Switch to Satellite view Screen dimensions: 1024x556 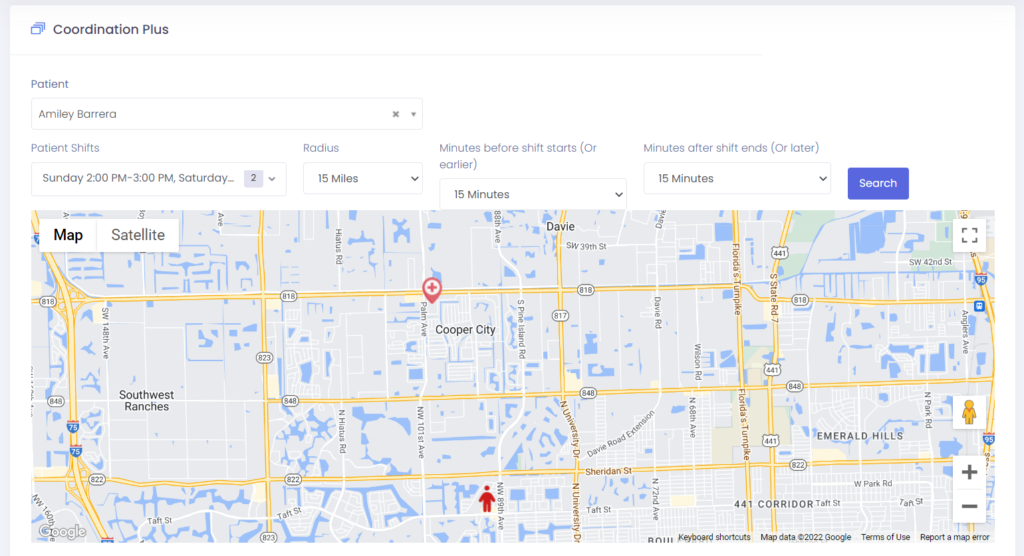138,235
